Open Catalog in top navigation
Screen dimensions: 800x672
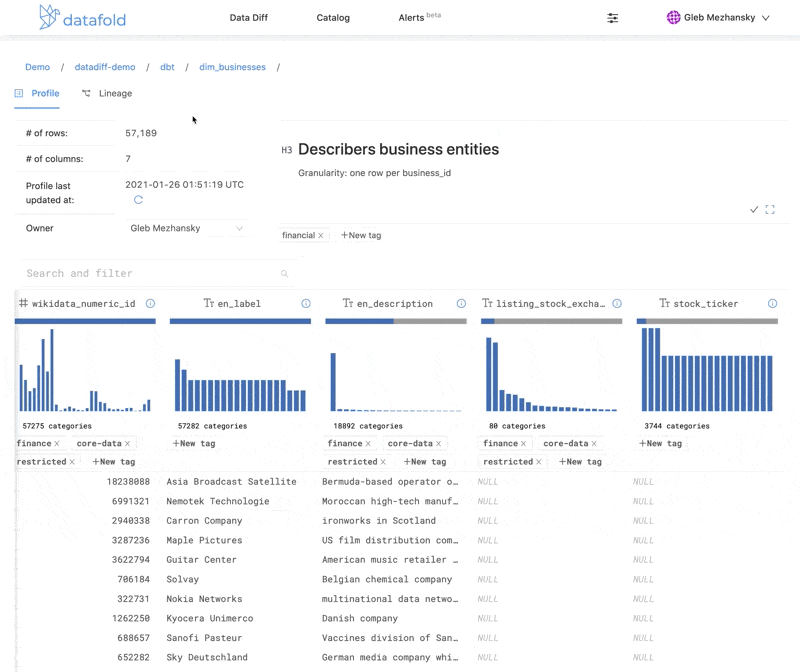coord(333,18)
